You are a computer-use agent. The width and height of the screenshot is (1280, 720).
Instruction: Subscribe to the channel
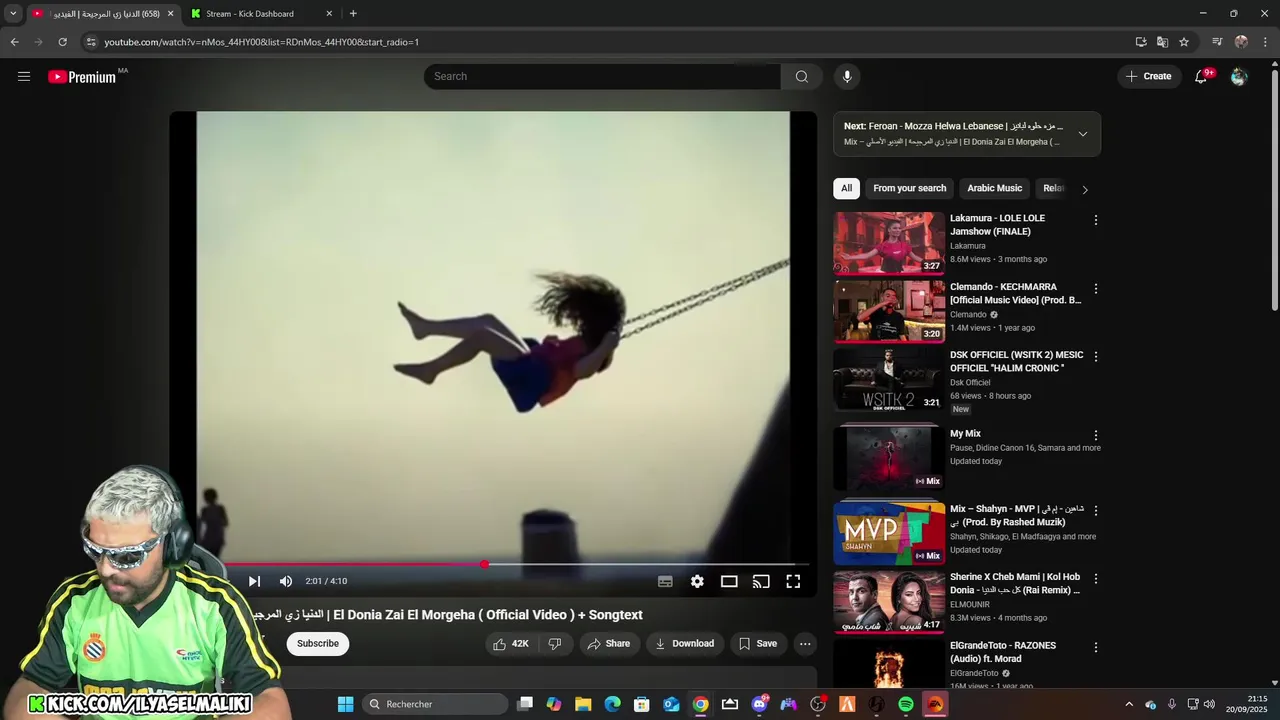318,644
